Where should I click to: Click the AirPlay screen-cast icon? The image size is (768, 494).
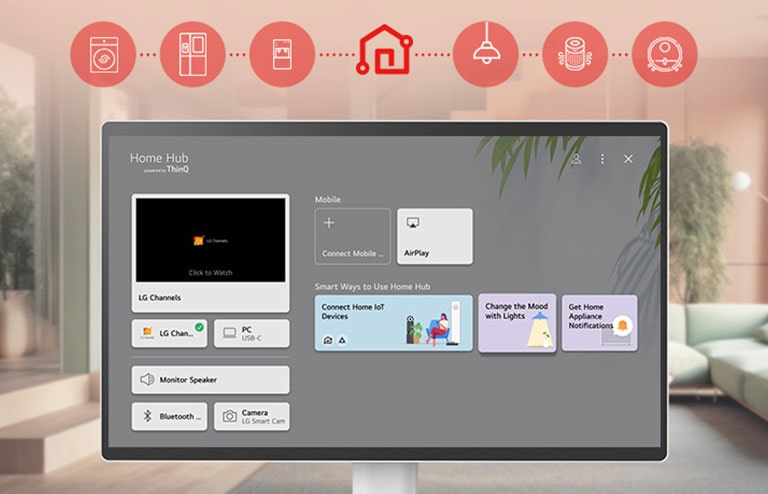(413, 223)
